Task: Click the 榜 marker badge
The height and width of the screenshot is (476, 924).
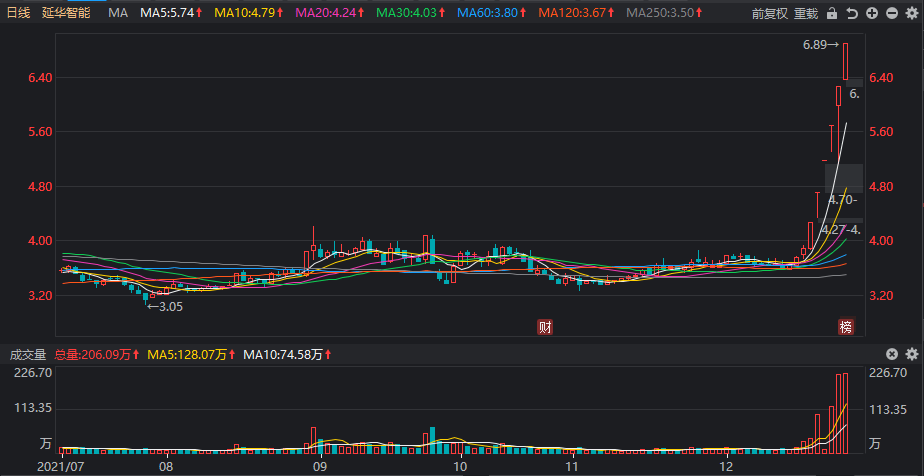Action: click(x=846, y=327)
